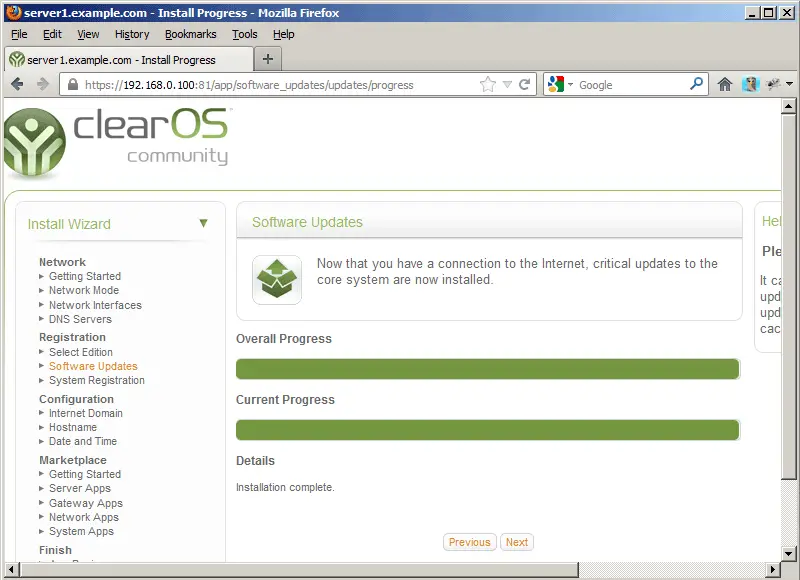Viewport: 800px width, 580px height.
Task: Open the search engine selector dropdown
Action: coord(570,84)
